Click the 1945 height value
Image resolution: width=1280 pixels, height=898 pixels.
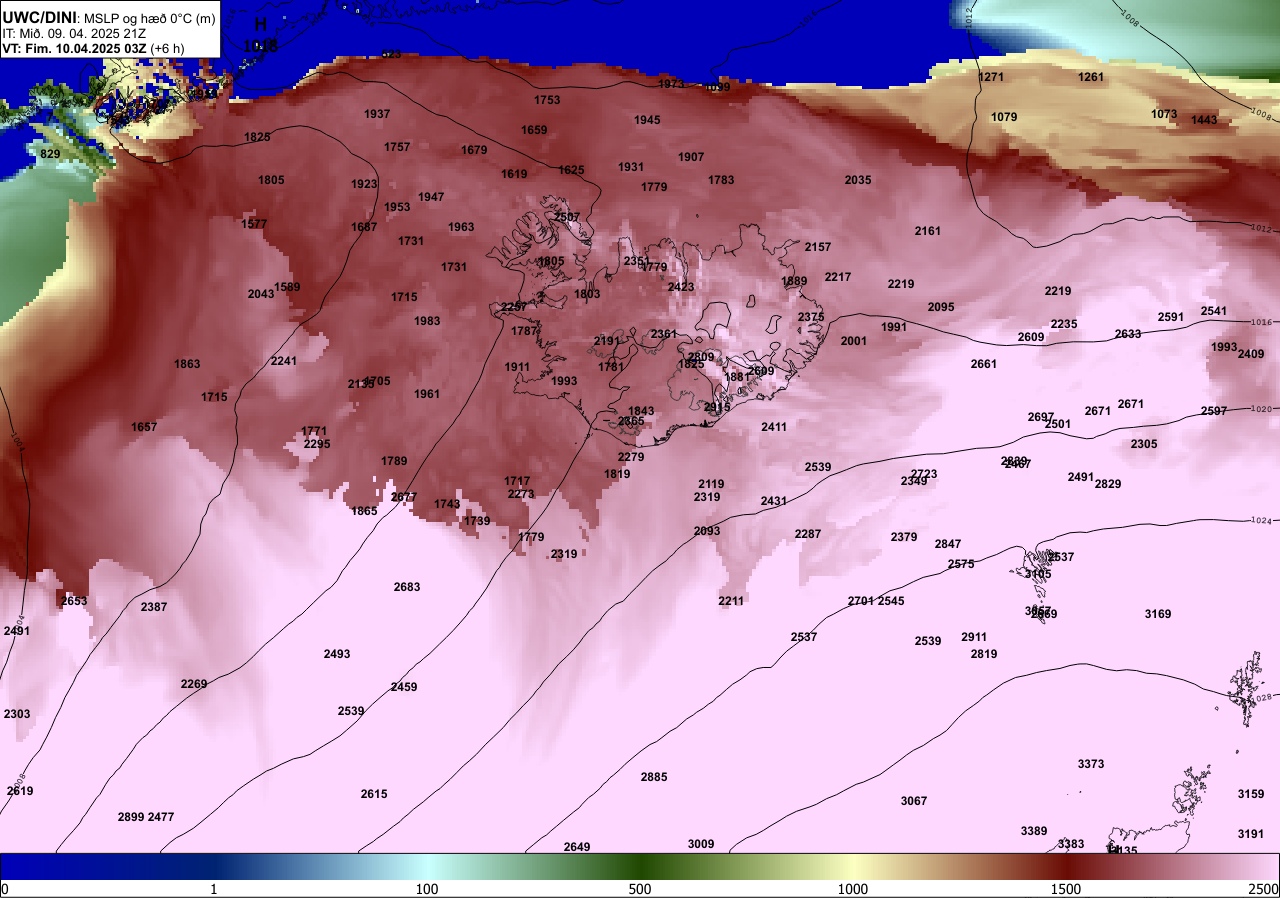click(x=647, y=120)
